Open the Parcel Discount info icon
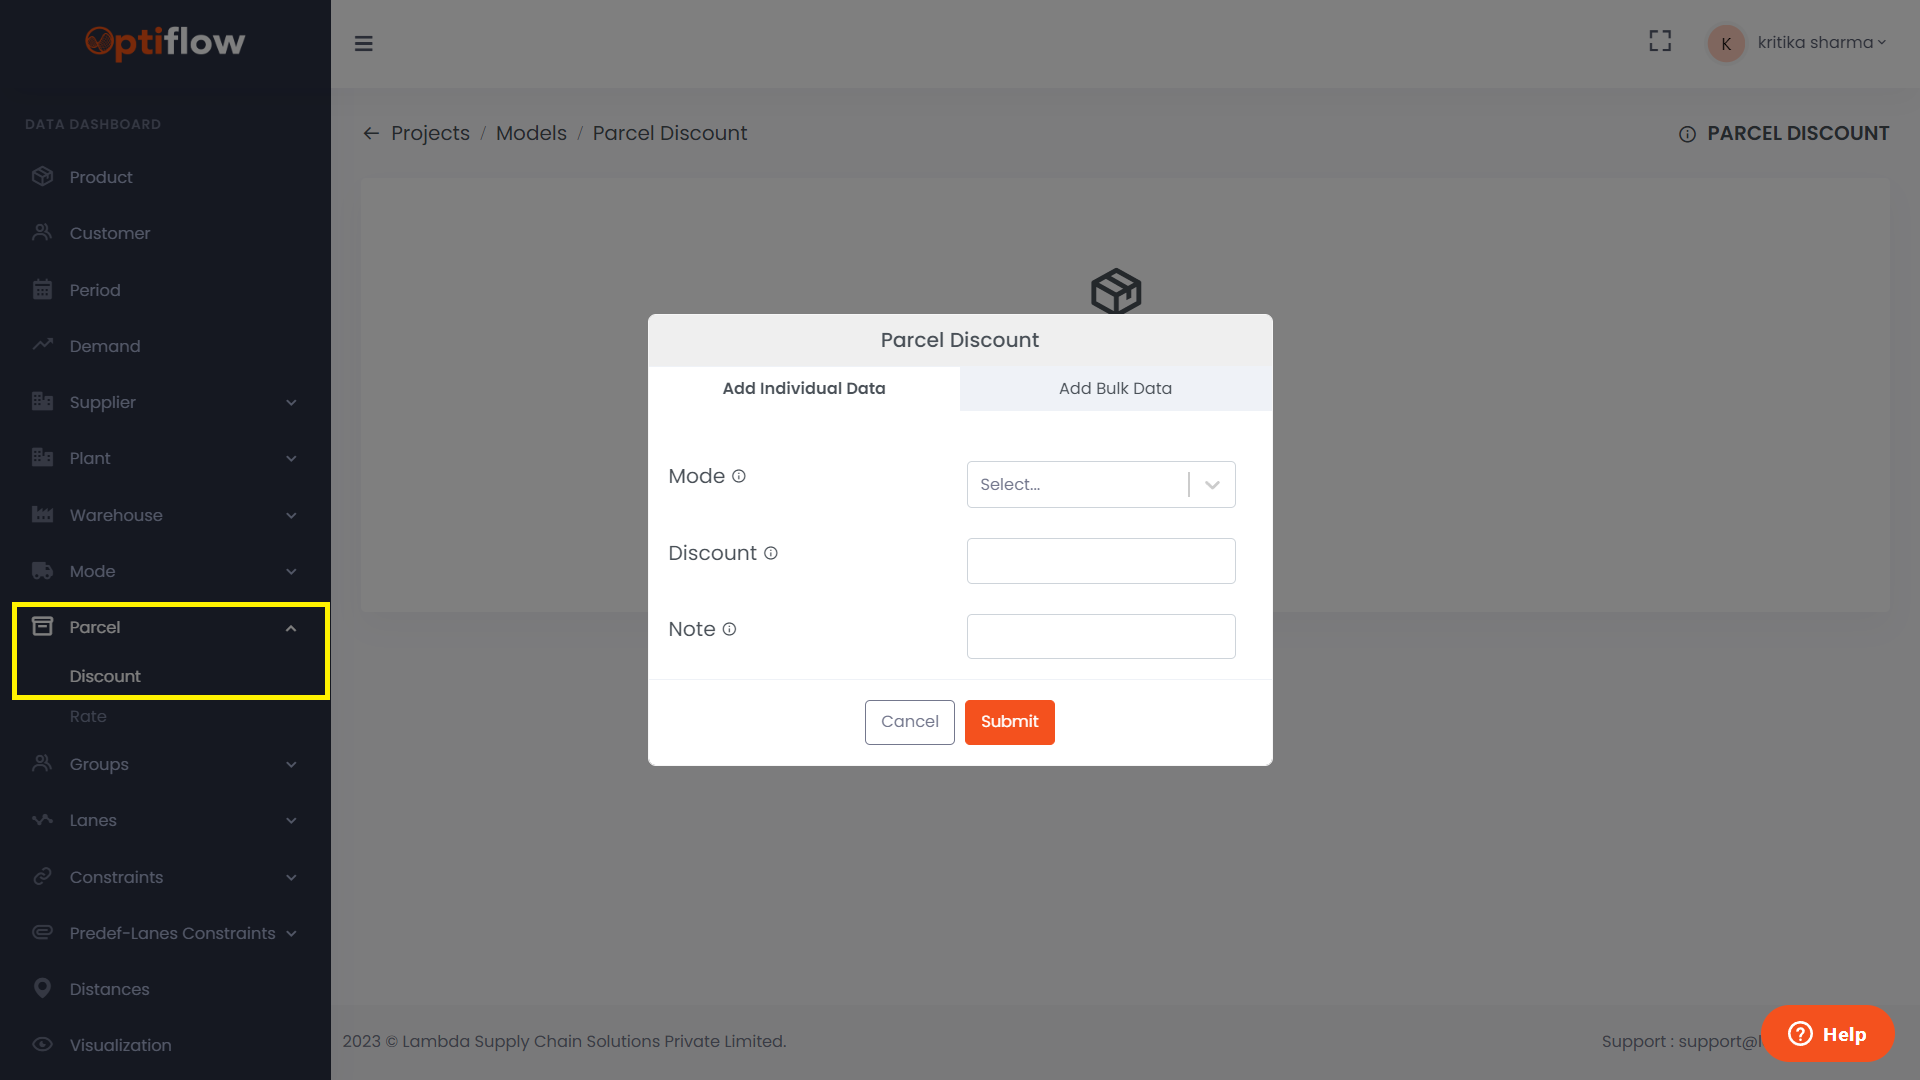This screenshot has height=1080, width=1920. point(1688,134)
